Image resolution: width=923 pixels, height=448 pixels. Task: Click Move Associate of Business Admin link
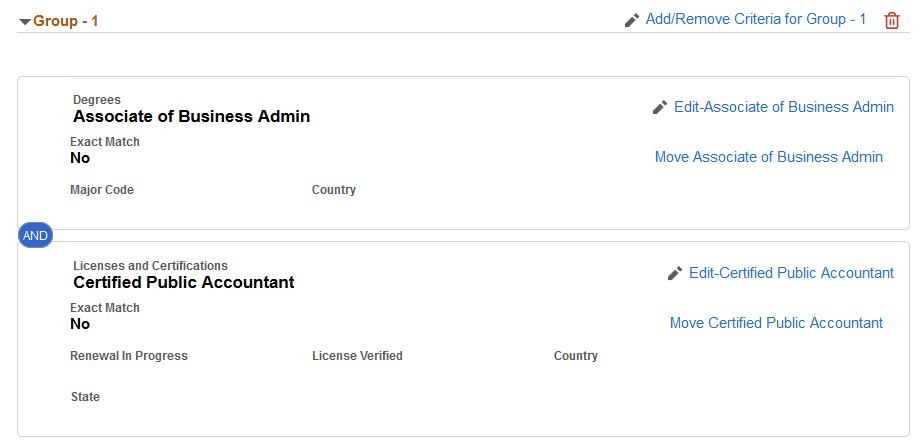[769, 157]
